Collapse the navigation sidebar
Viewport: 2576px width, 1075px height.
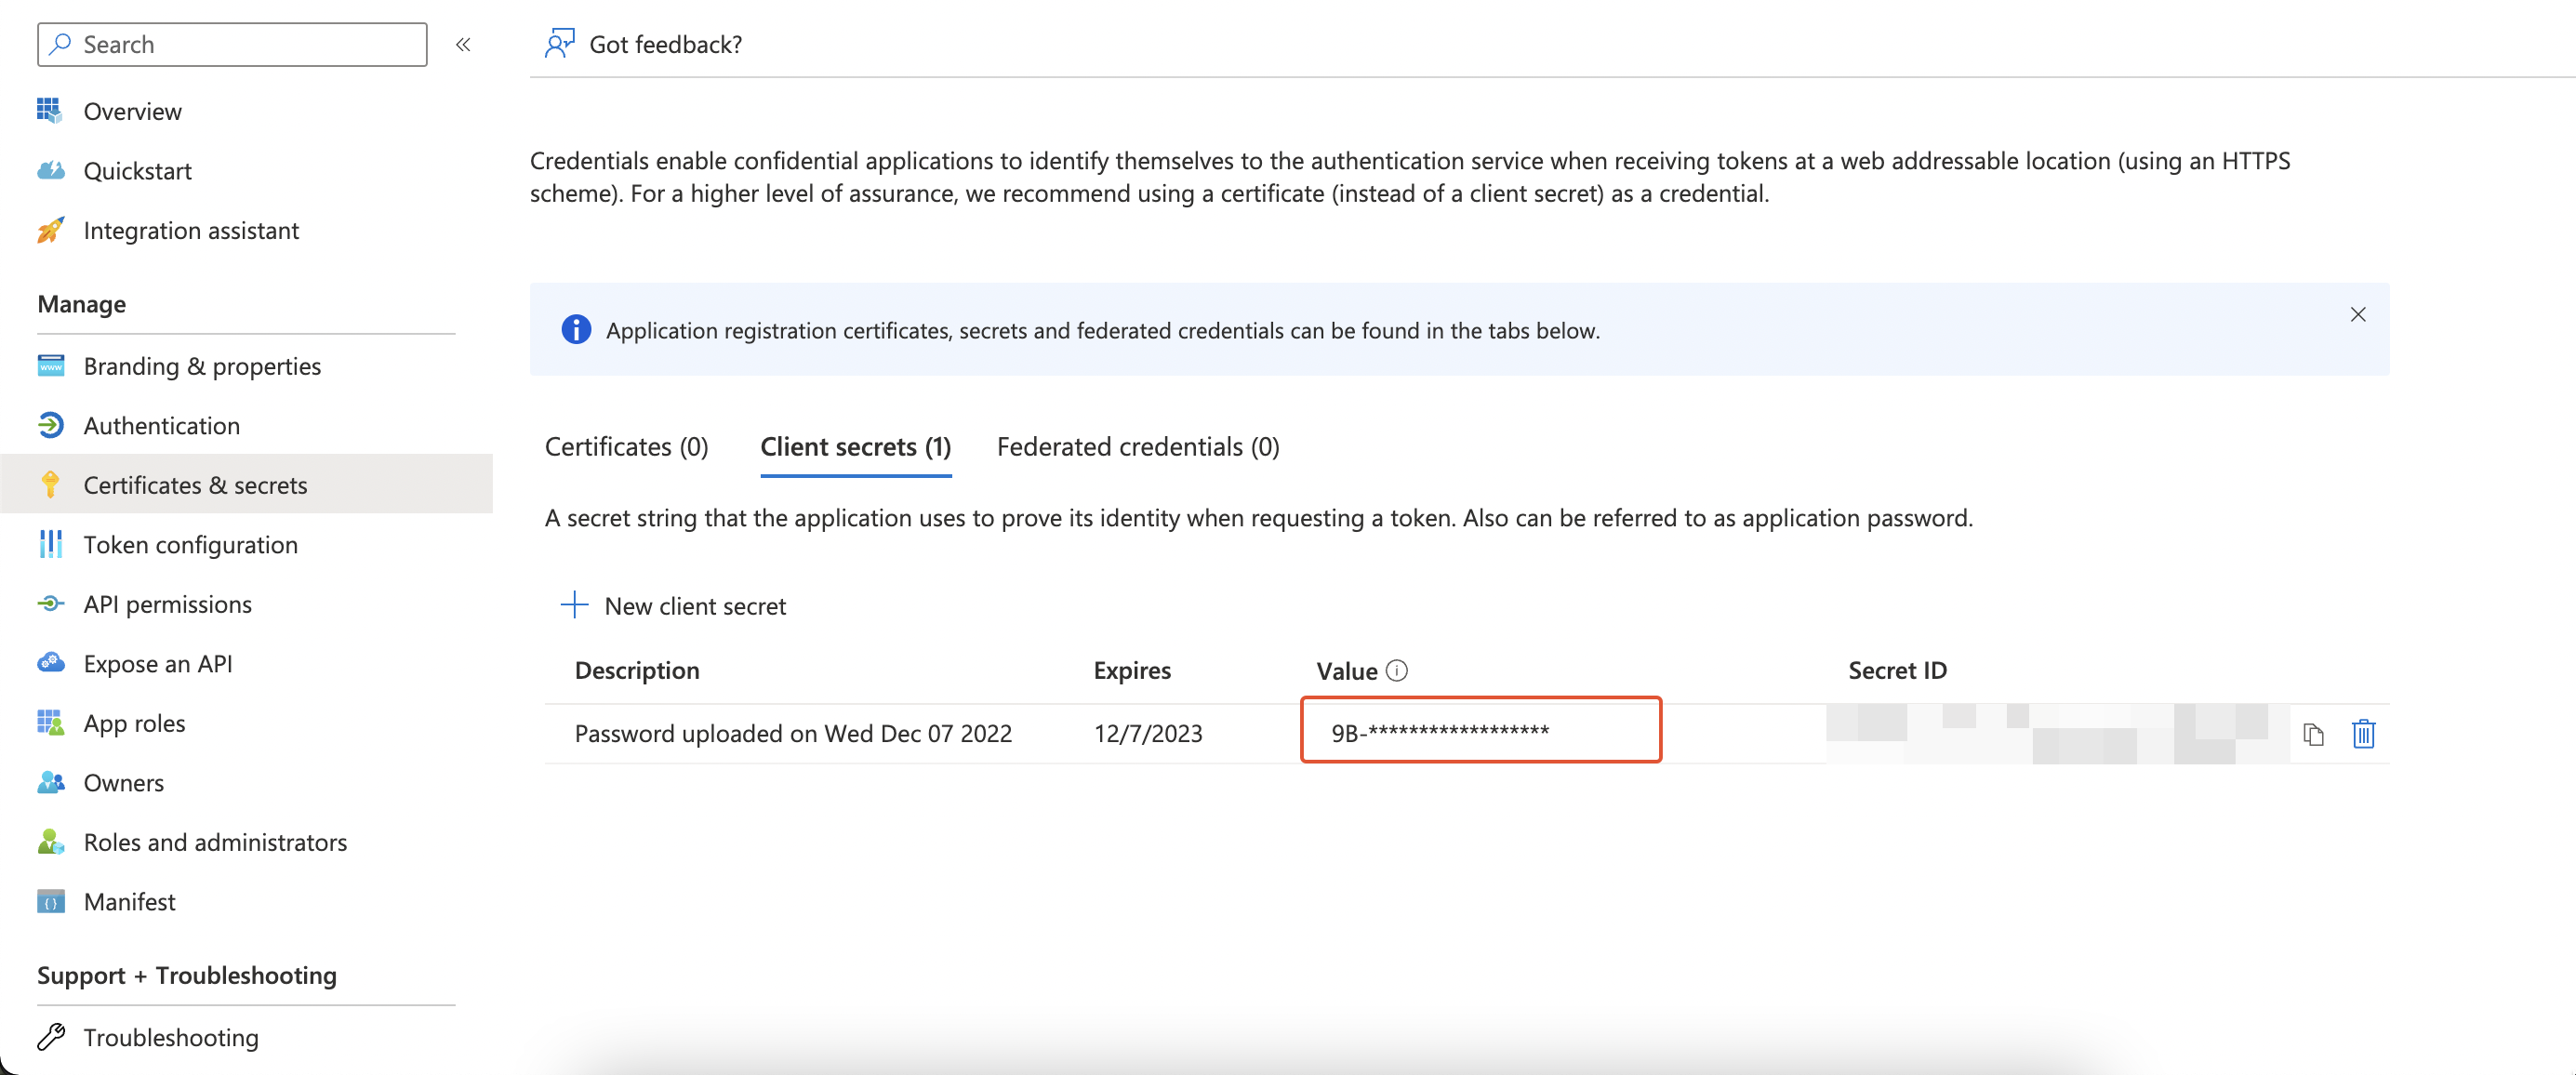tap(462, 44)
